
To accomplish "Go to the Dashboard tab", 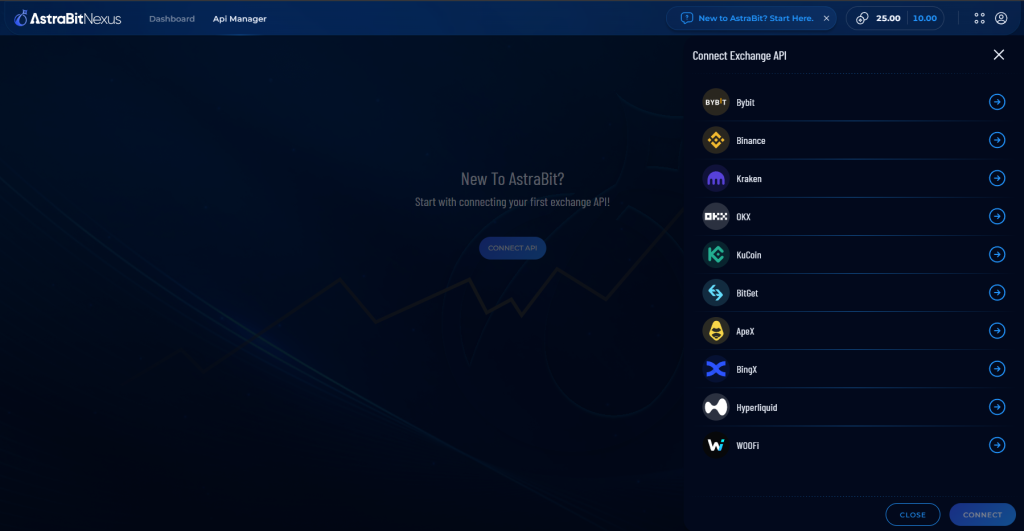I will [172, 19].
